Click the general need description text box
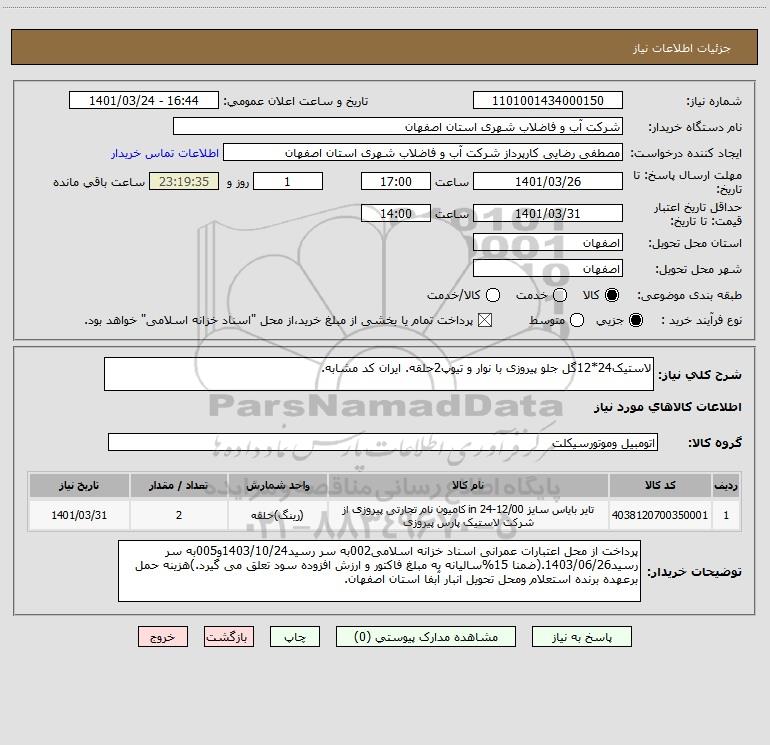Viewport: 770px width, 745px height. tap(379, 374)
